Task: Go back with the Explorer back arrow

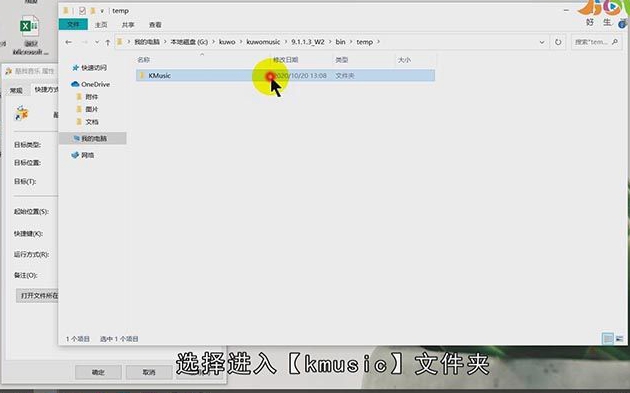Action: 69,42
